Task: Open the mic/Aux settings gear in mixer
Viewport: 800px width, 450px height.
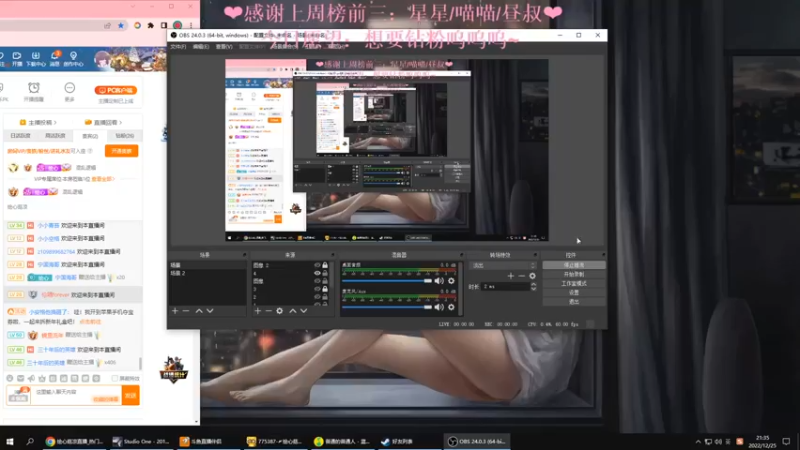Action: (451, 307)
